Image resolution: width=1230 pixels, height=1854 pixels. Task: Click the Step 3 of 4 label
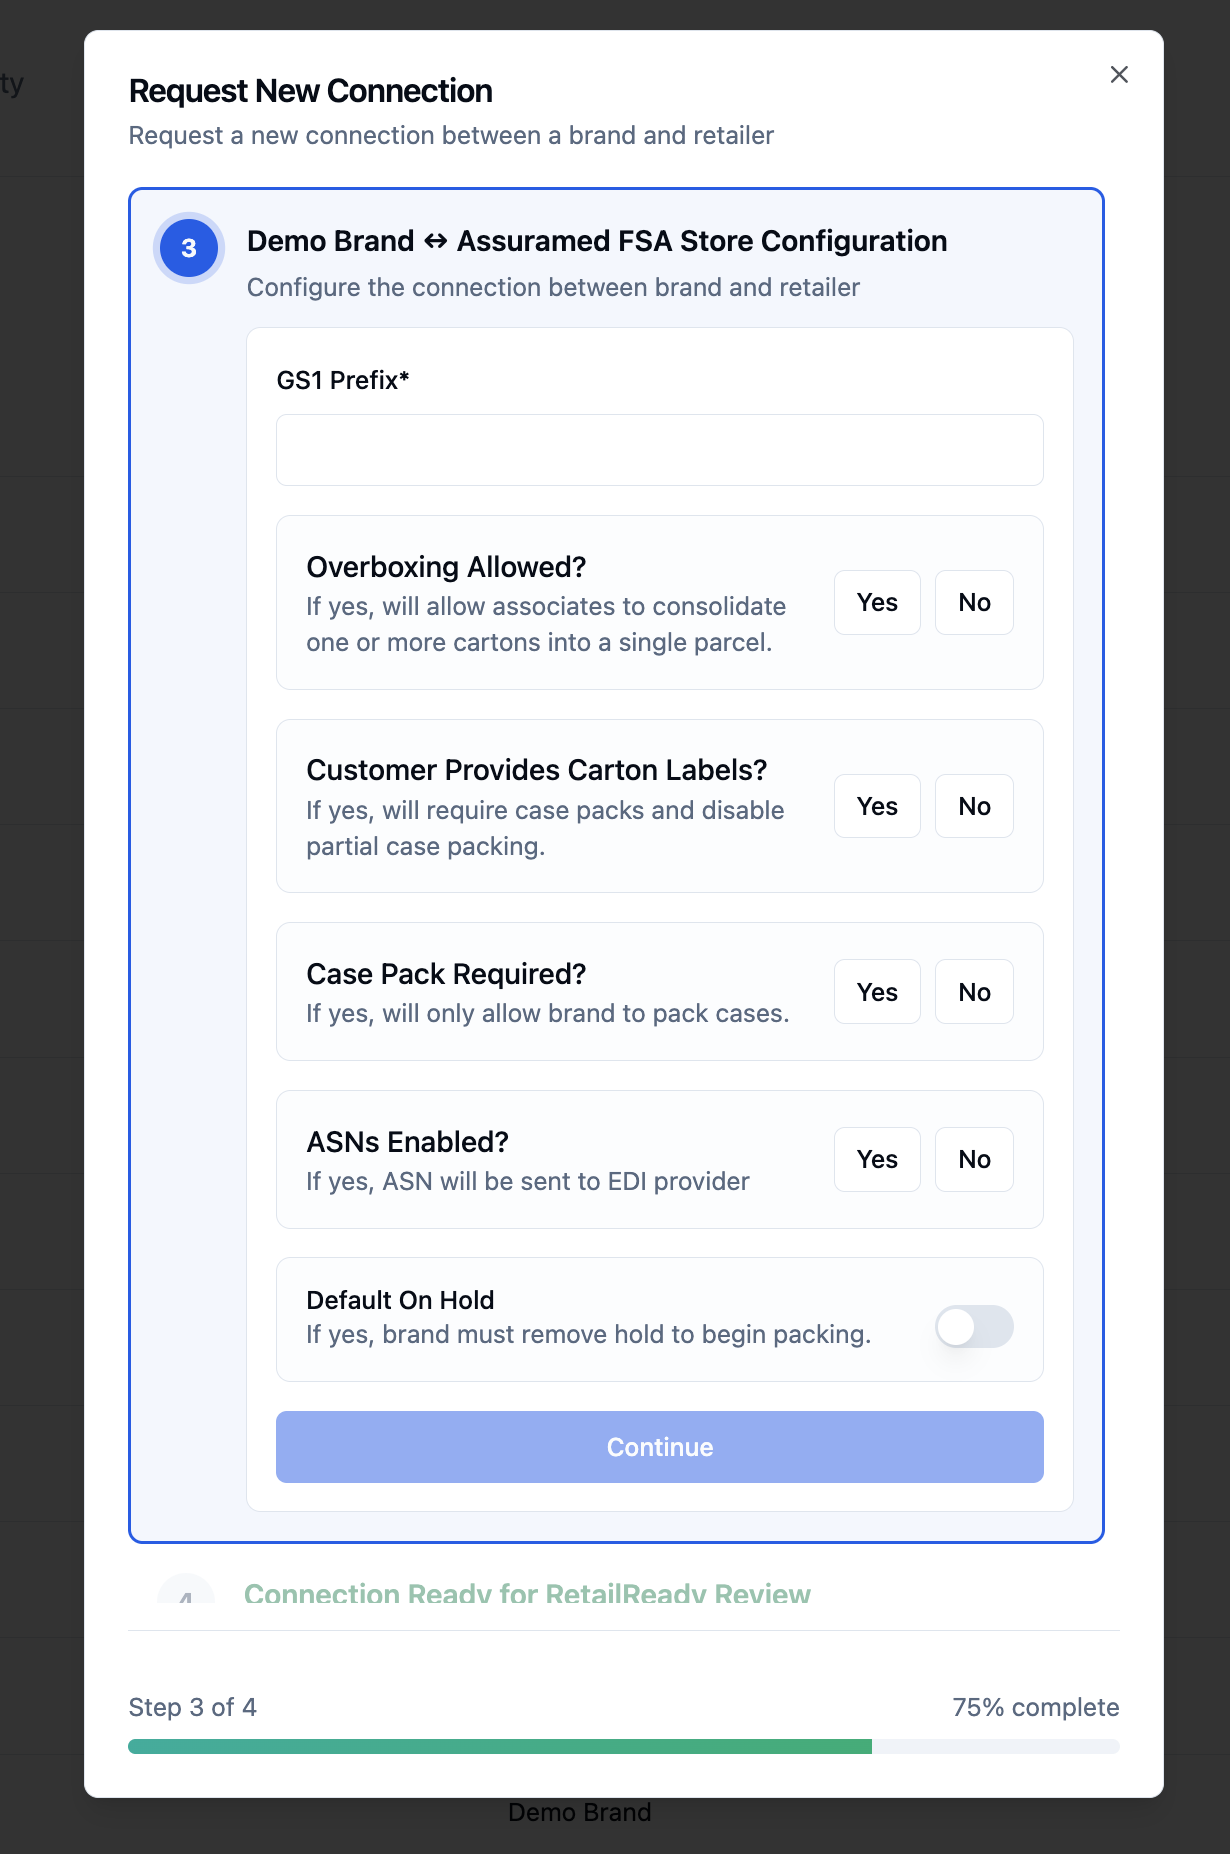point(193,1707)
